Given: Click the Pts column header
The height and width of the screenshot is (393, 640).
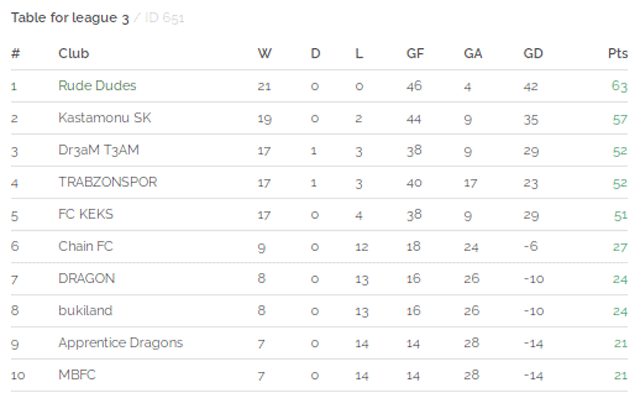Looking at the screenshot, I should click(618, 53).
